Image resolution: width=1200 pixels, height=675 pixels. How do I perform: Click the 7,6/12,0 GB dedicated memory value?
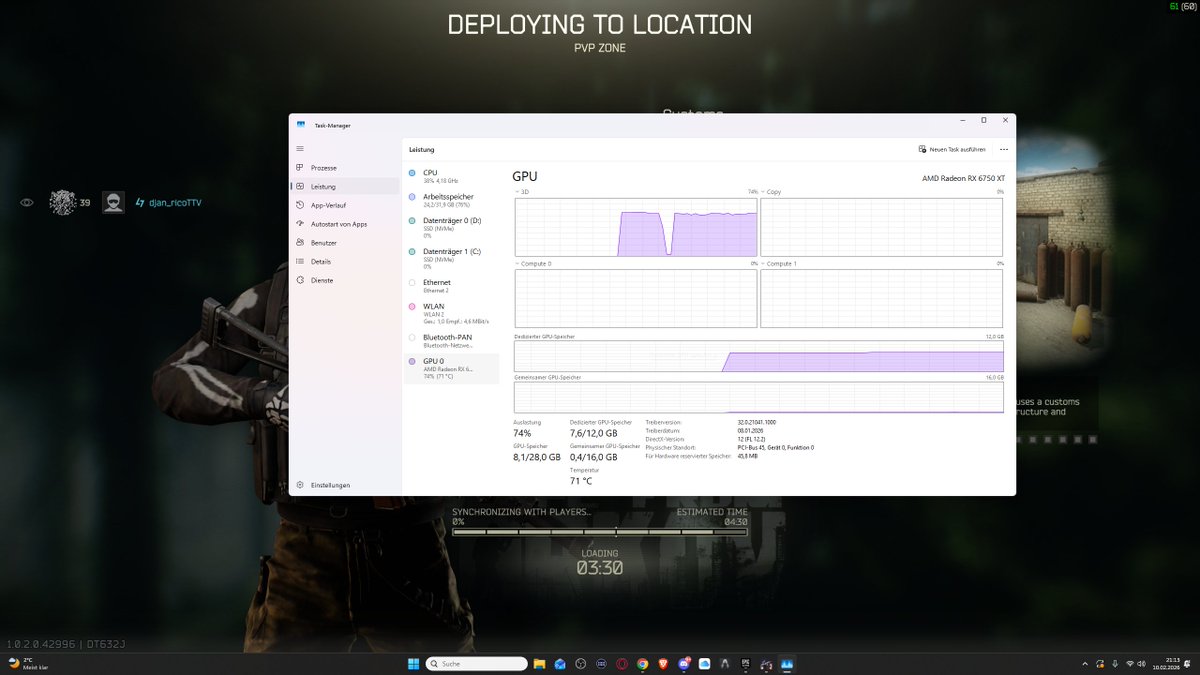coord(594,433)
